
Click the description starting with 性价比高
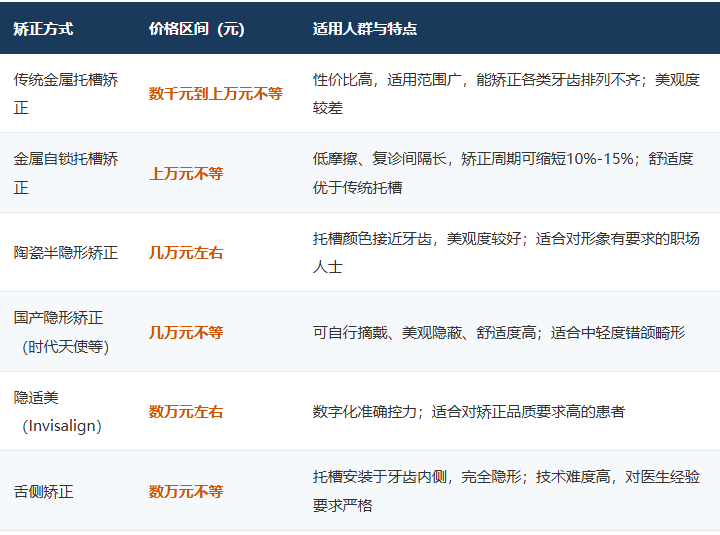coord(506,94)
